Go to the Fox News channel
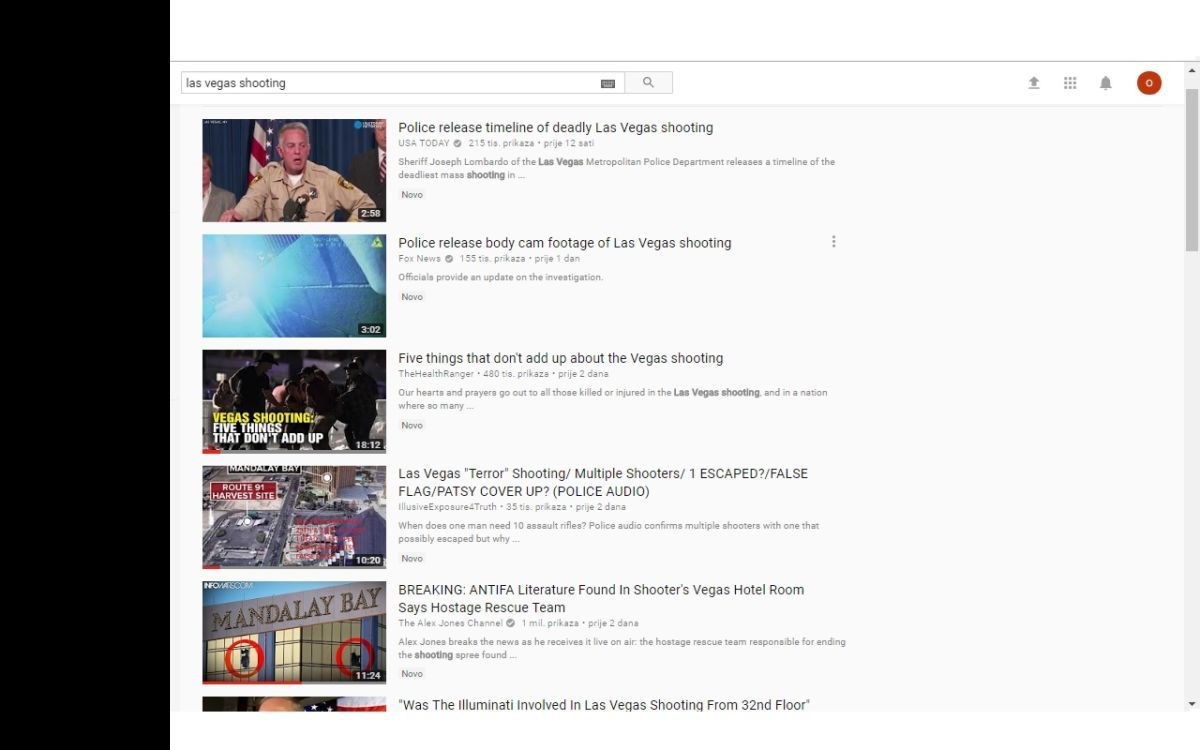This screenshot has width=1200, height=750. 419,259
